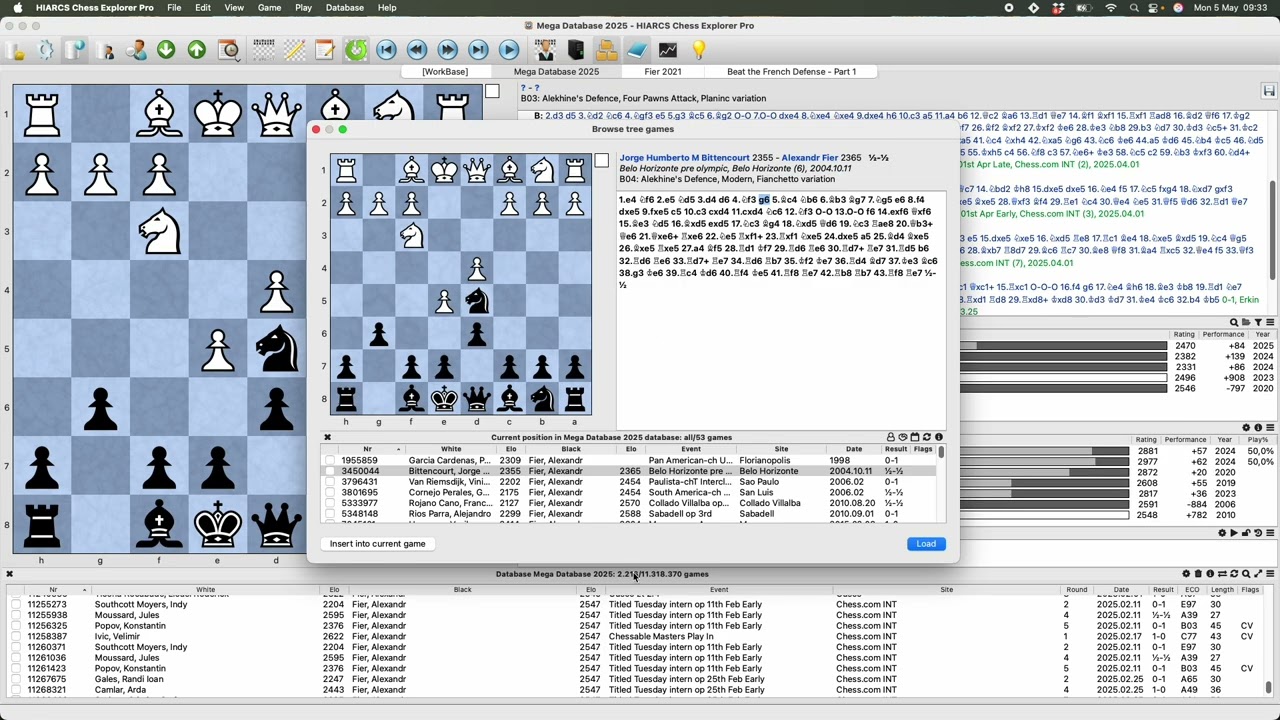Sort Browse tree games by Result column

point(896,449)
